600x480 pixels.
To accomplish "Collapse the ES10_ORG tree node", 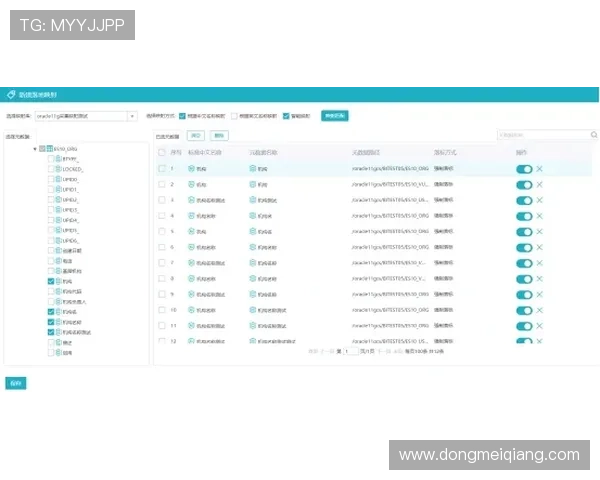I will pyautogui.click(x=35, y=148).
